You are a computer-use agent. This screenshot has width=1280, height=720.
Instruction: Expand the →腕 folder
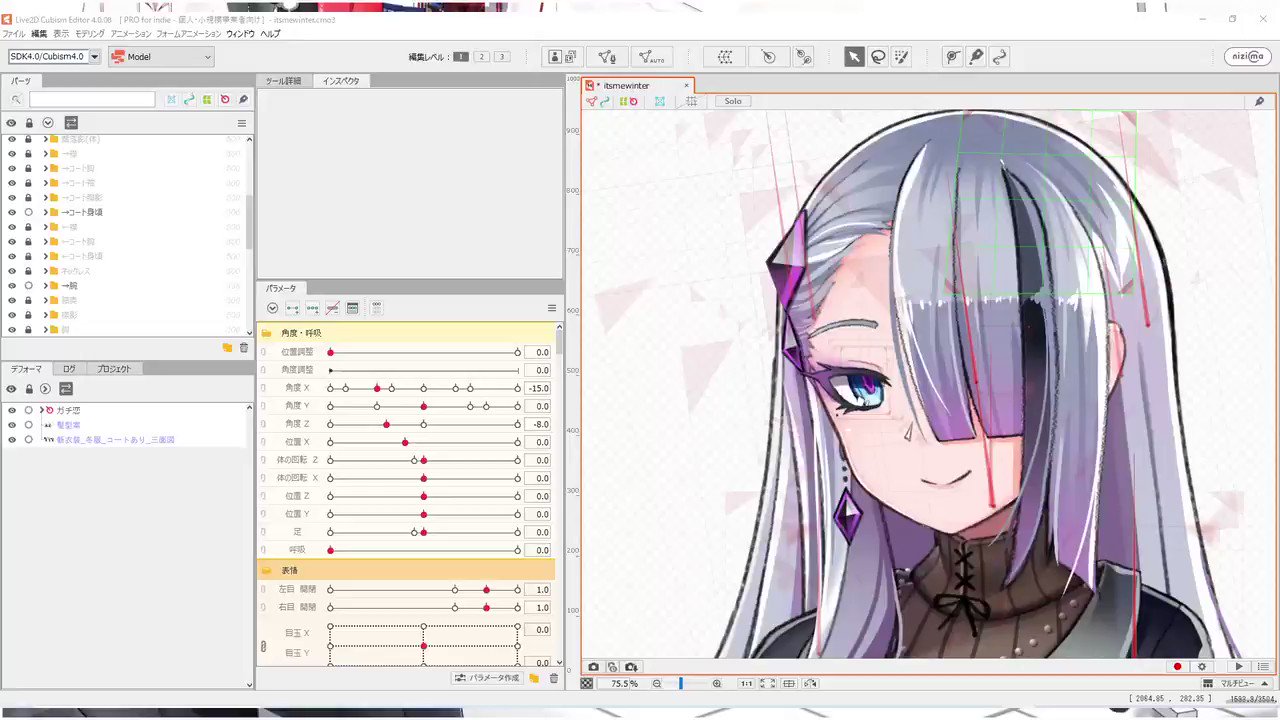pos(45,285)
